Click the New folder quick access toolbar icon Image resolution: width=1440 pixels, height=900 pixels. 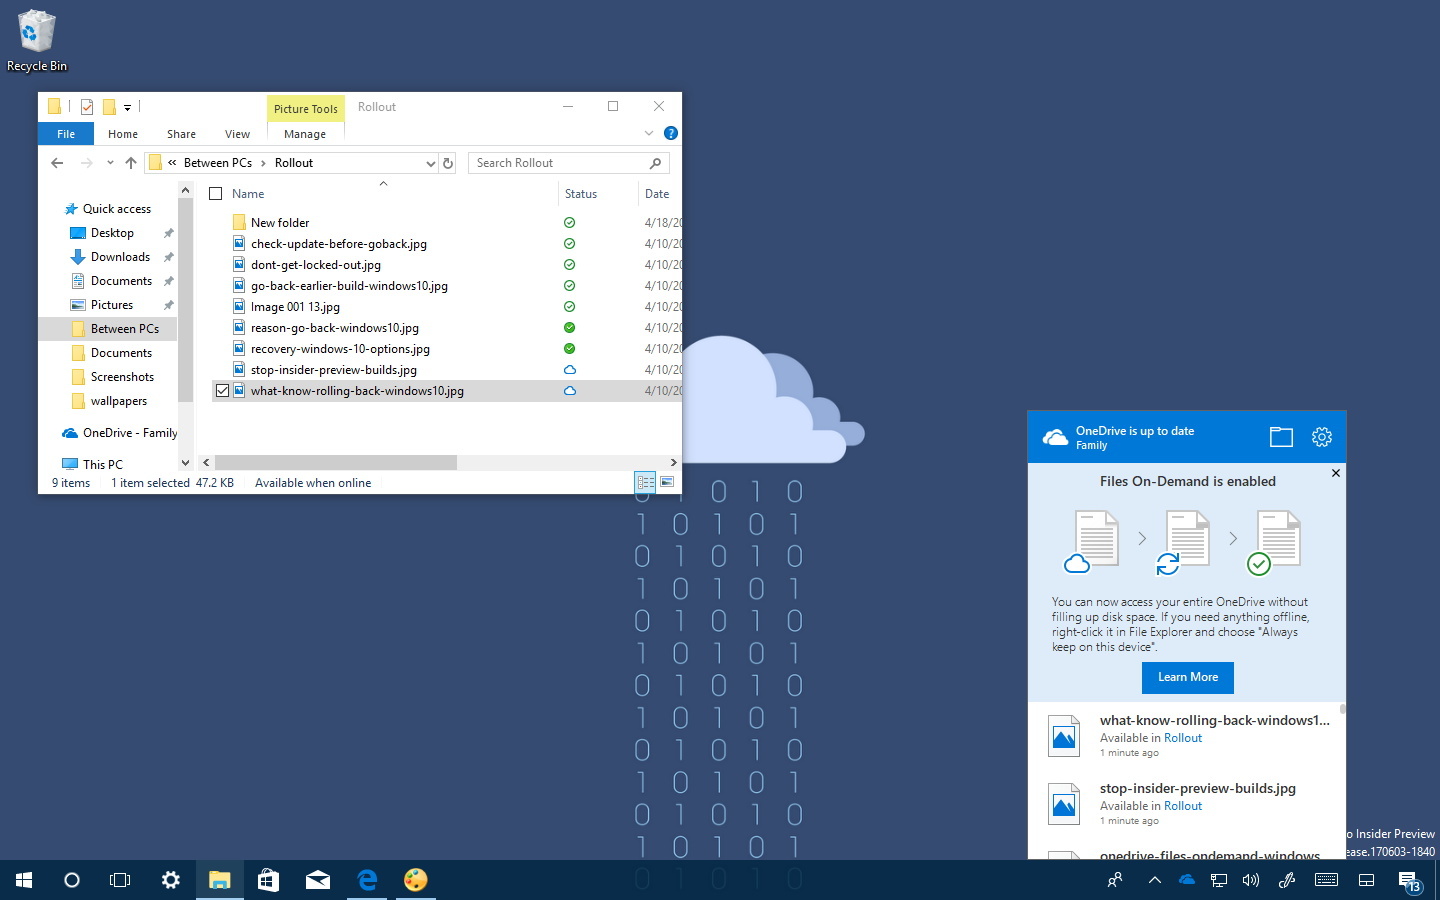coord(109,107)
